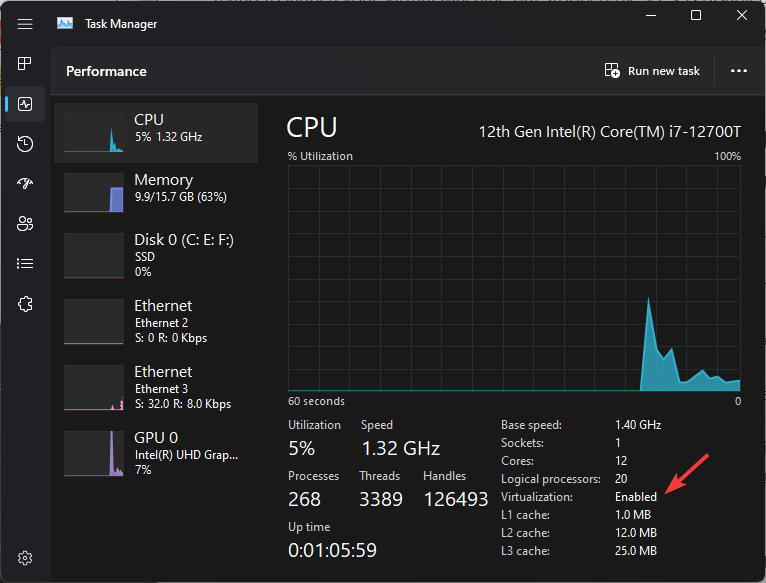
Task: Click the Disk 0 mini graph thumbnail
Action: [94, 256]
